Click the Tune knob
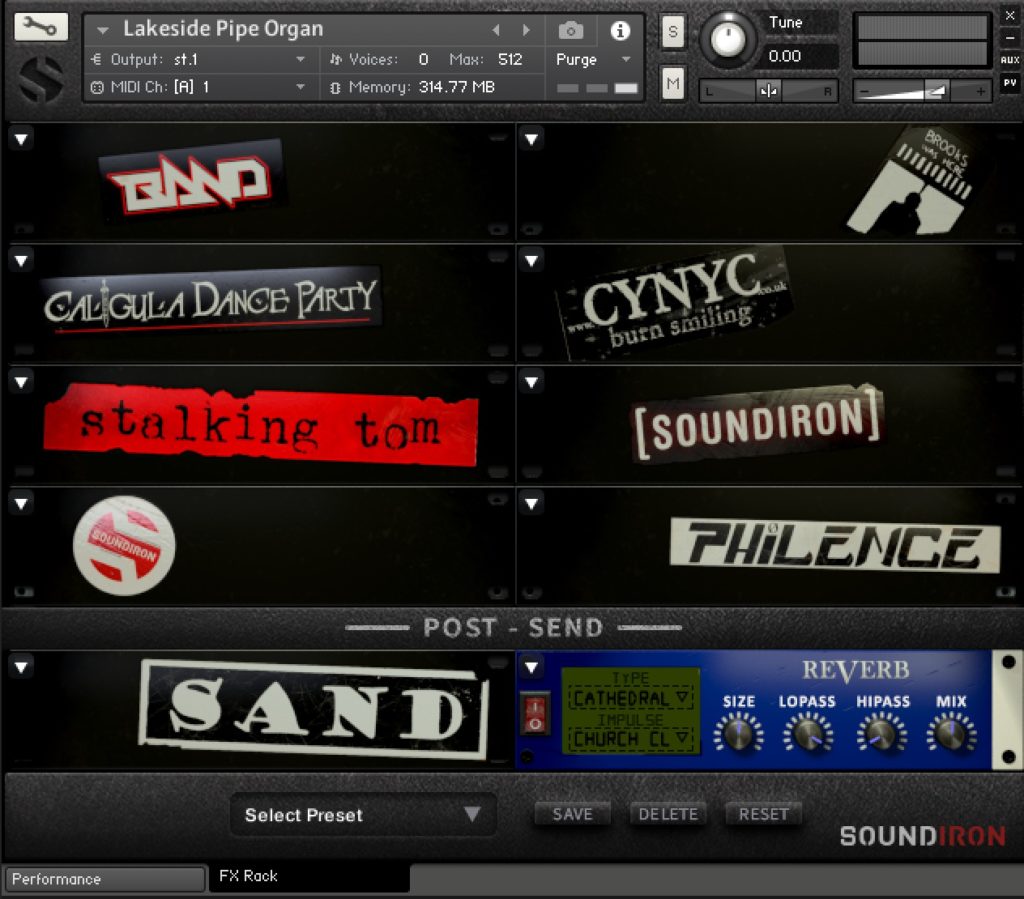The width and height of the screenshot is (1024, 899). click(x=728, y=39)
